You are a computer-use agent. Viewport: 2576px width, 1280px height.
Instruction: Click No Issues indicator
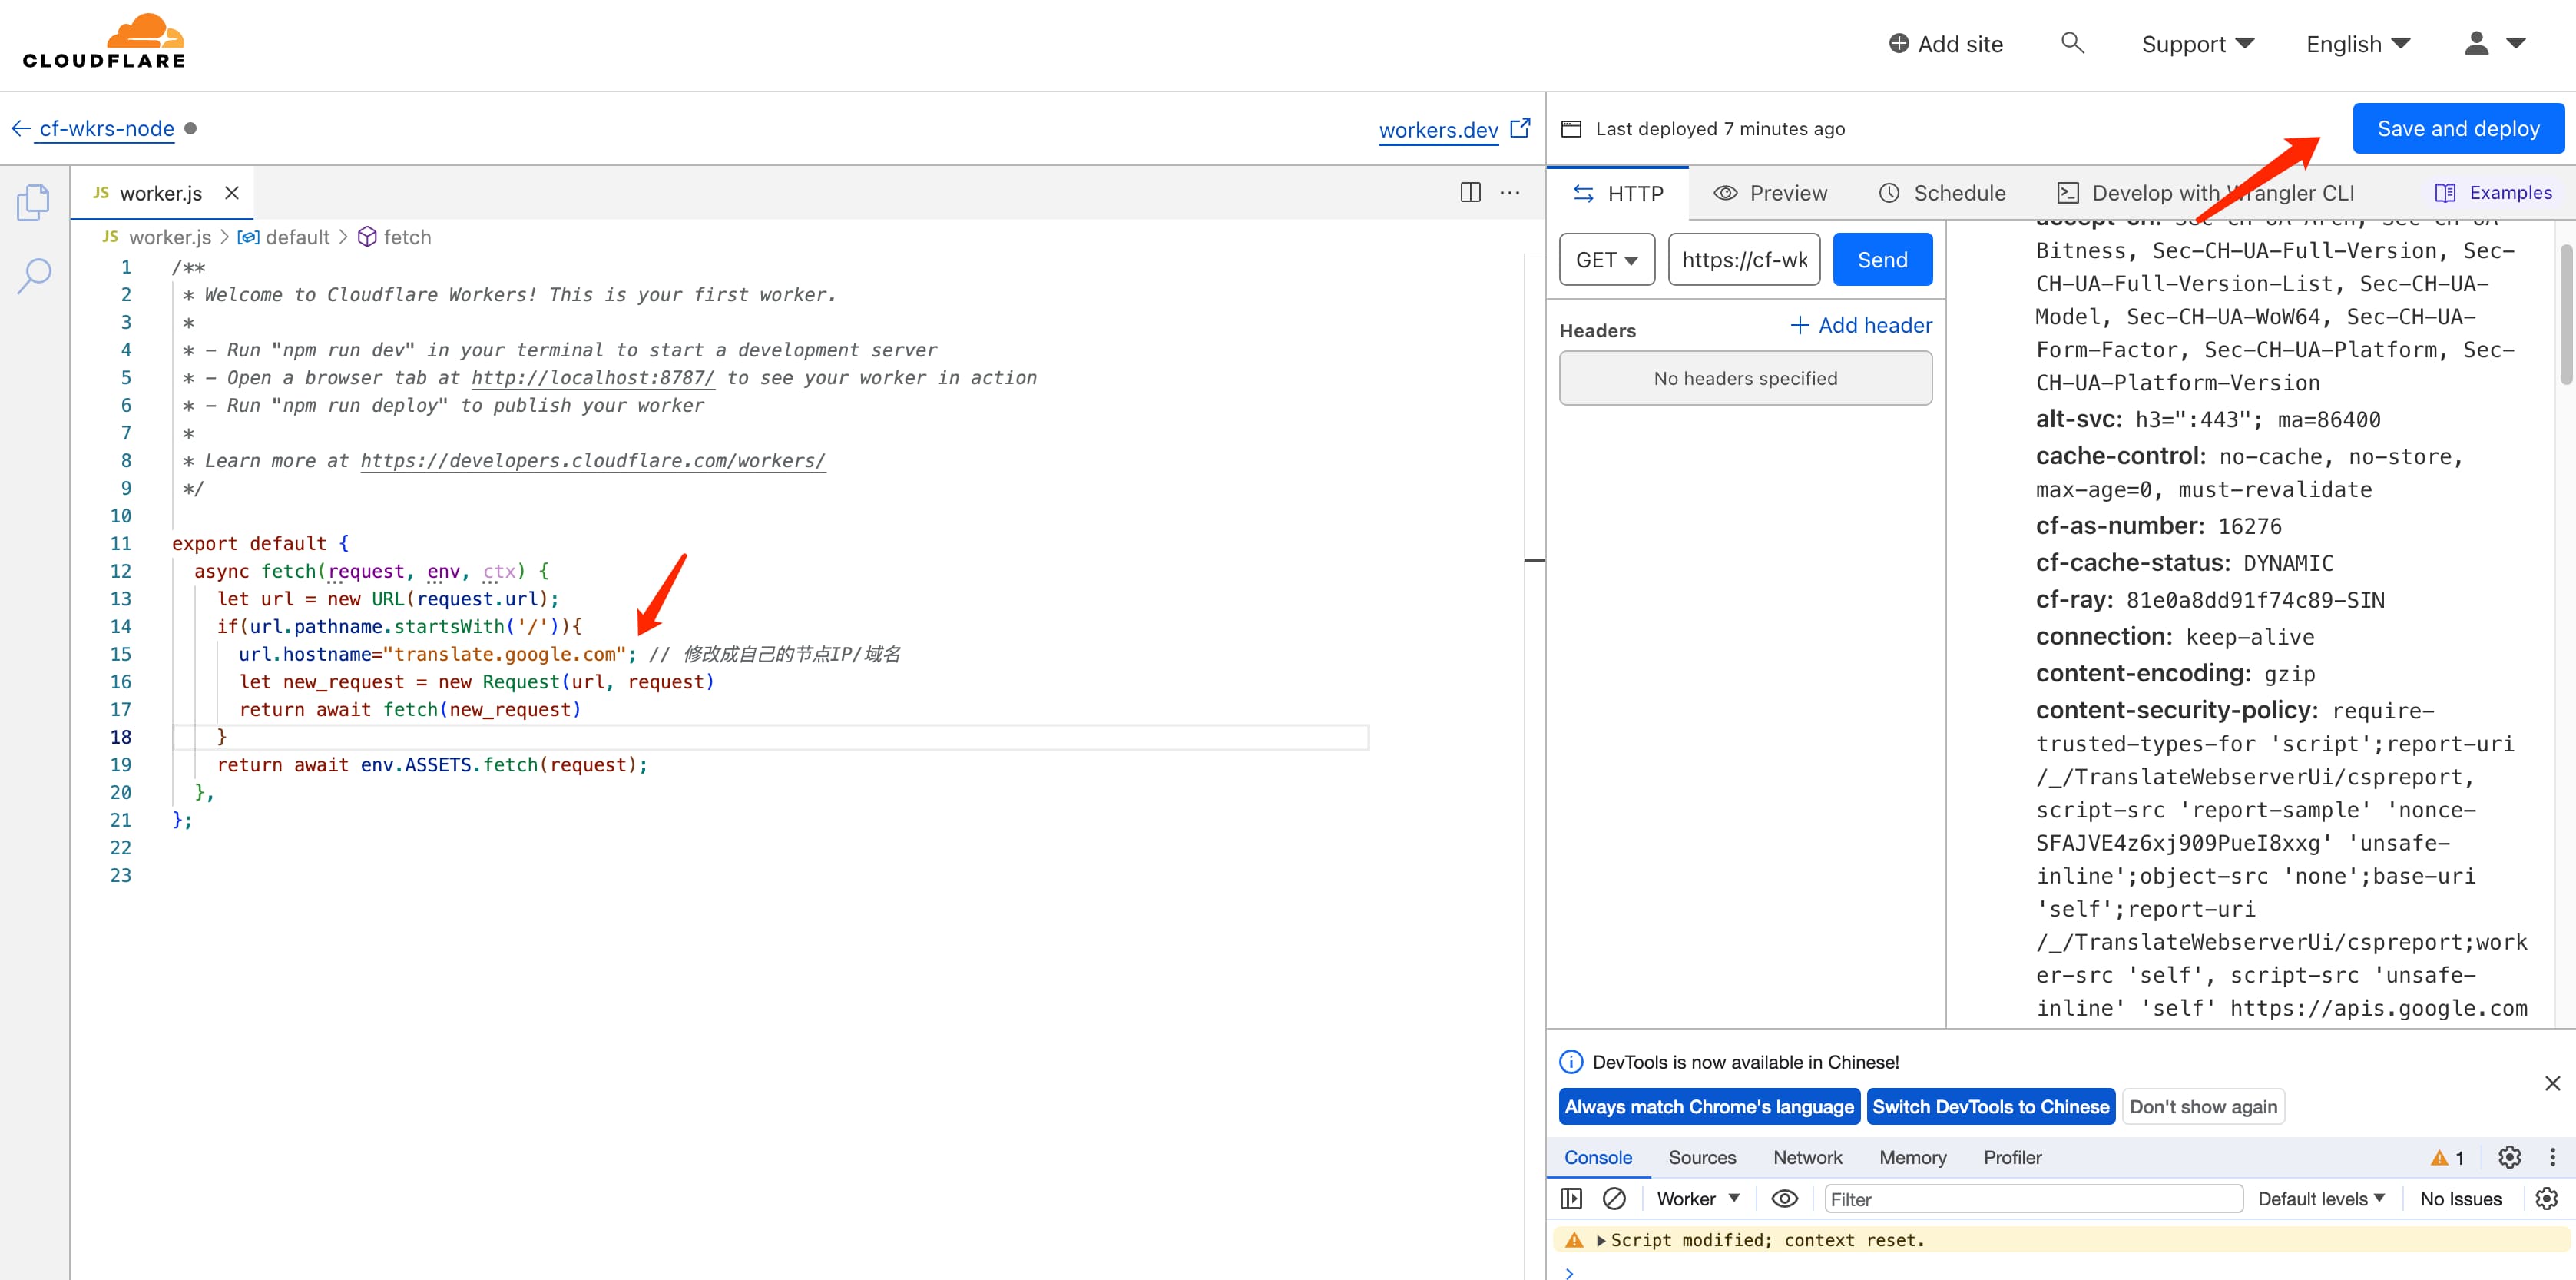[2460, 1199]
